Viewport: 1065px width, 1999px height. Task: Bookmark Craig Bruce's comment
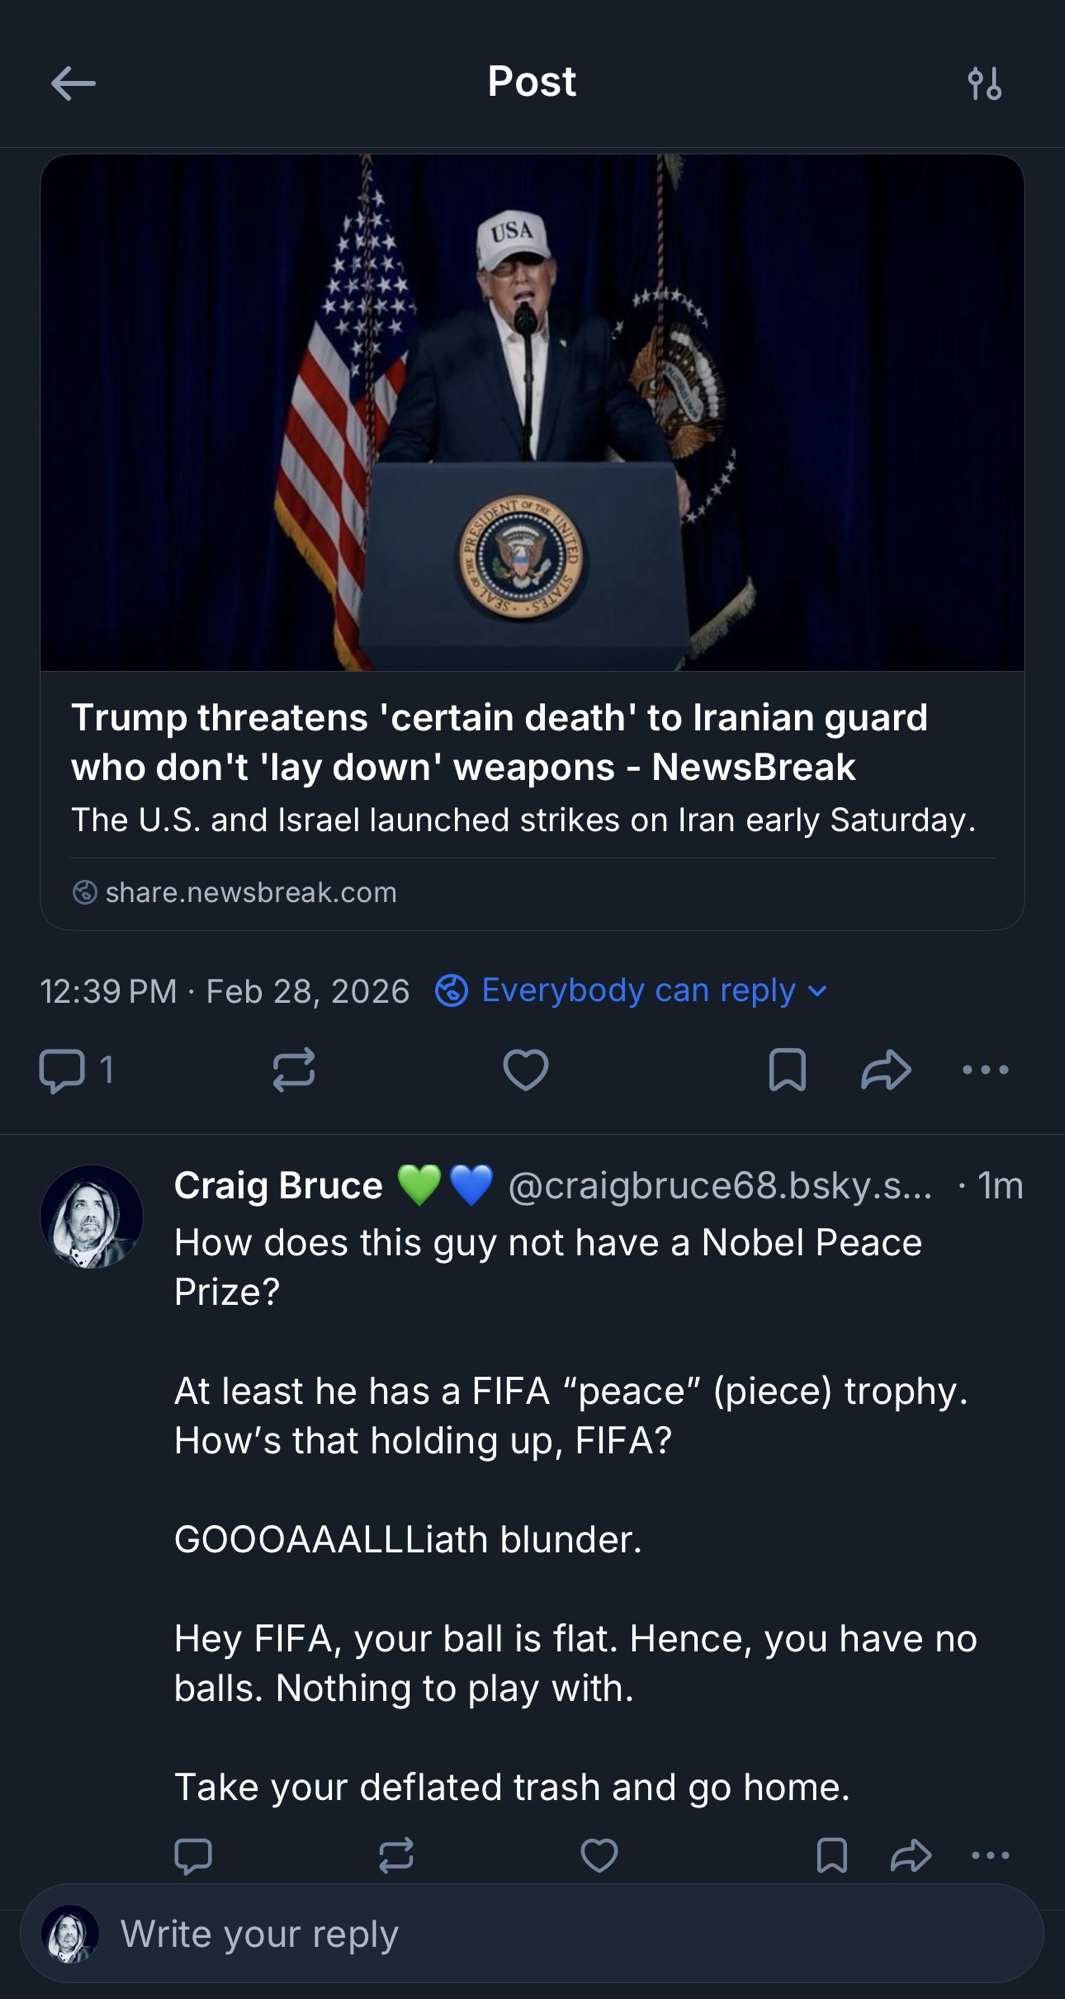click(831, 1855)
